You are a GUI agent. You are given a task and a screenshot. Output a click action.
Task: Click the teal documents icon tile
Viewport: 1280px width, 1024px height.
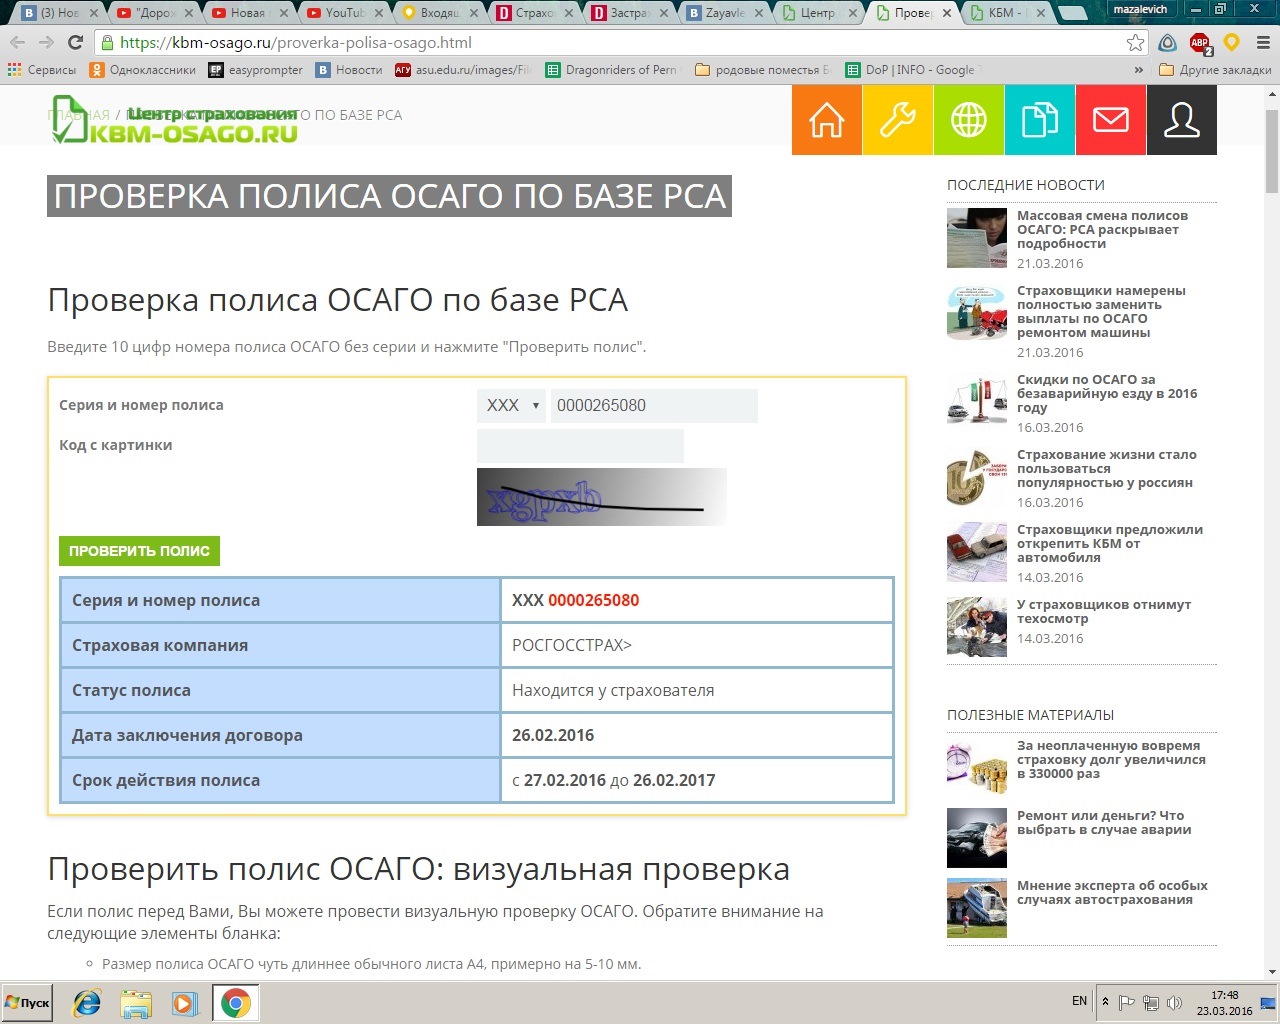1040,120
